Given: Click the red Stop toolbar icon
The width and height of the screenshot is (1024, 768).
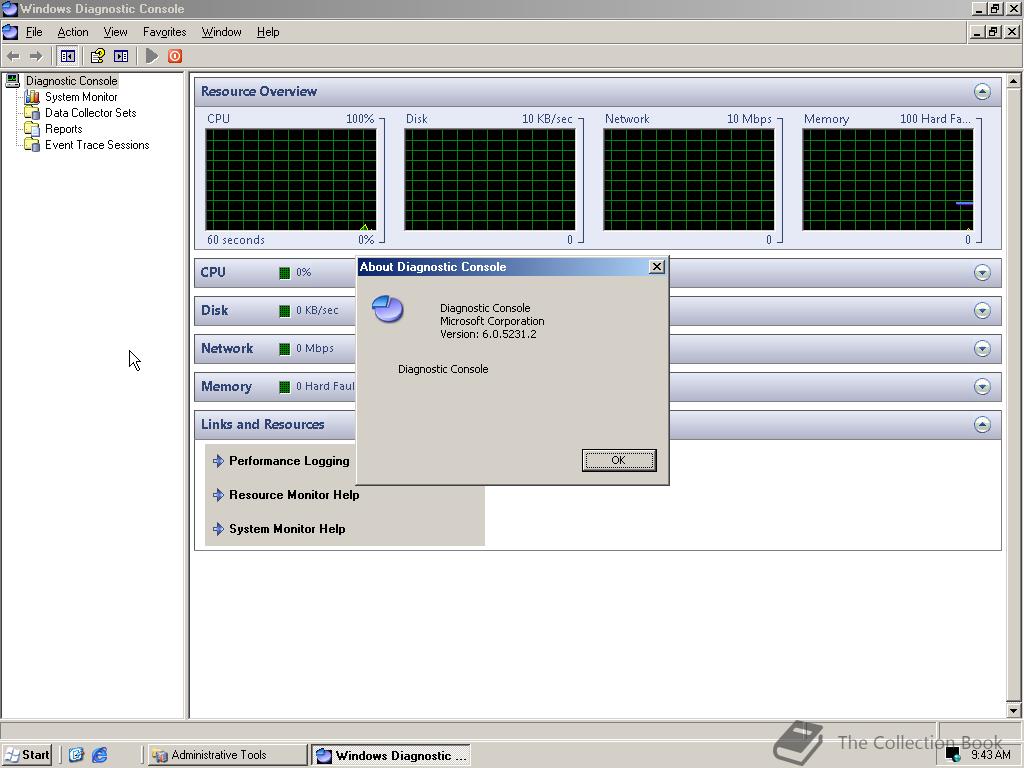Looking at the screenshot, I should click(x=174, y=56).
